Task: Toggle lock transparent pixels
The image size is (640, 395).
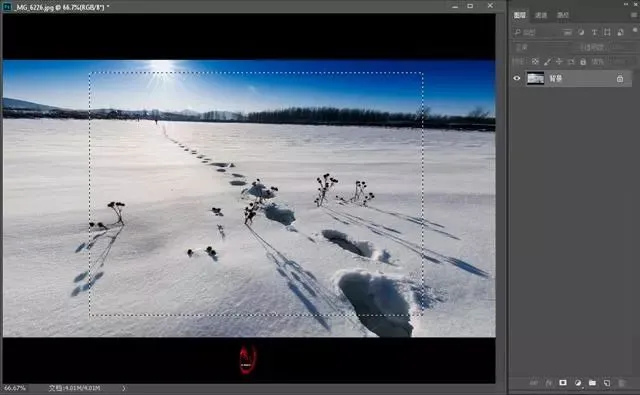Action: pos(535,62)
